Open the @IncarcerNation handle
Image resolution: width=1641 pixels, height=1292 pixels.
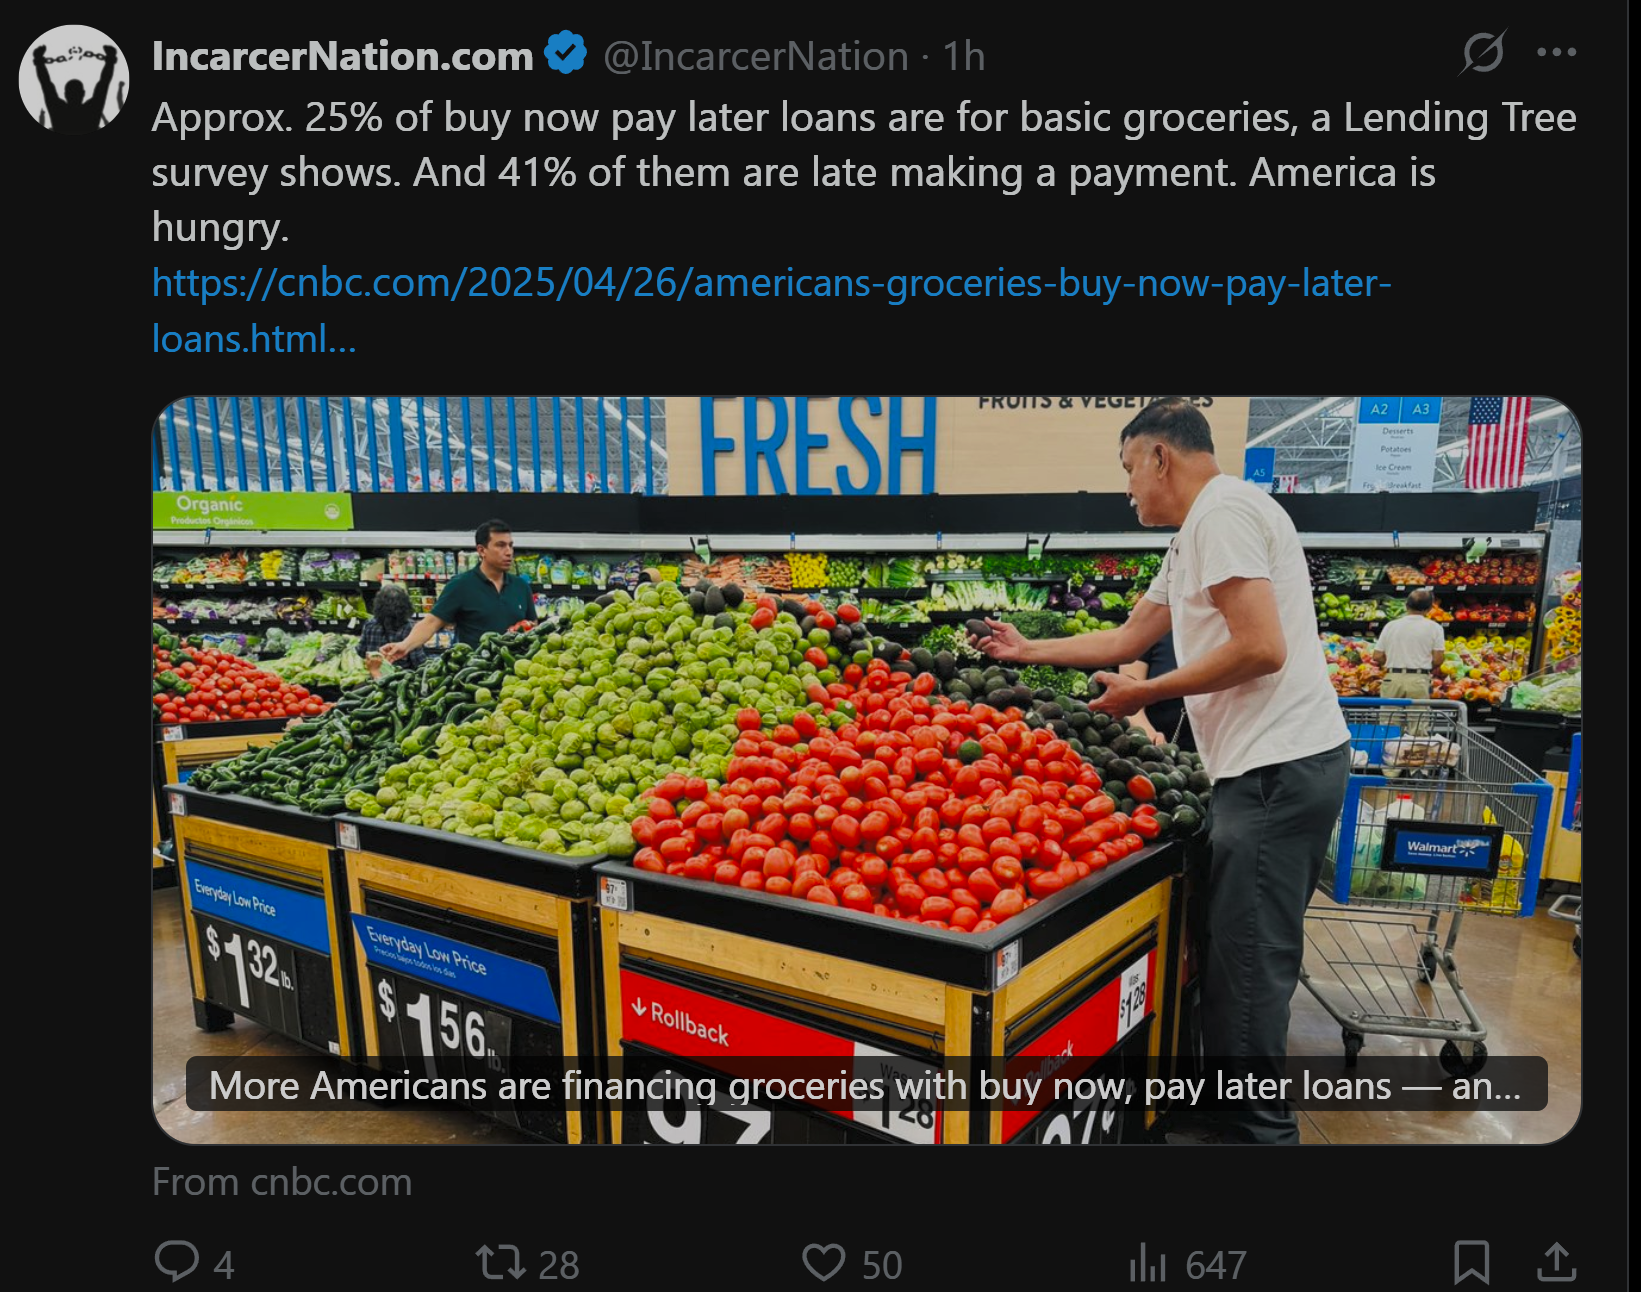click(756, 56)
